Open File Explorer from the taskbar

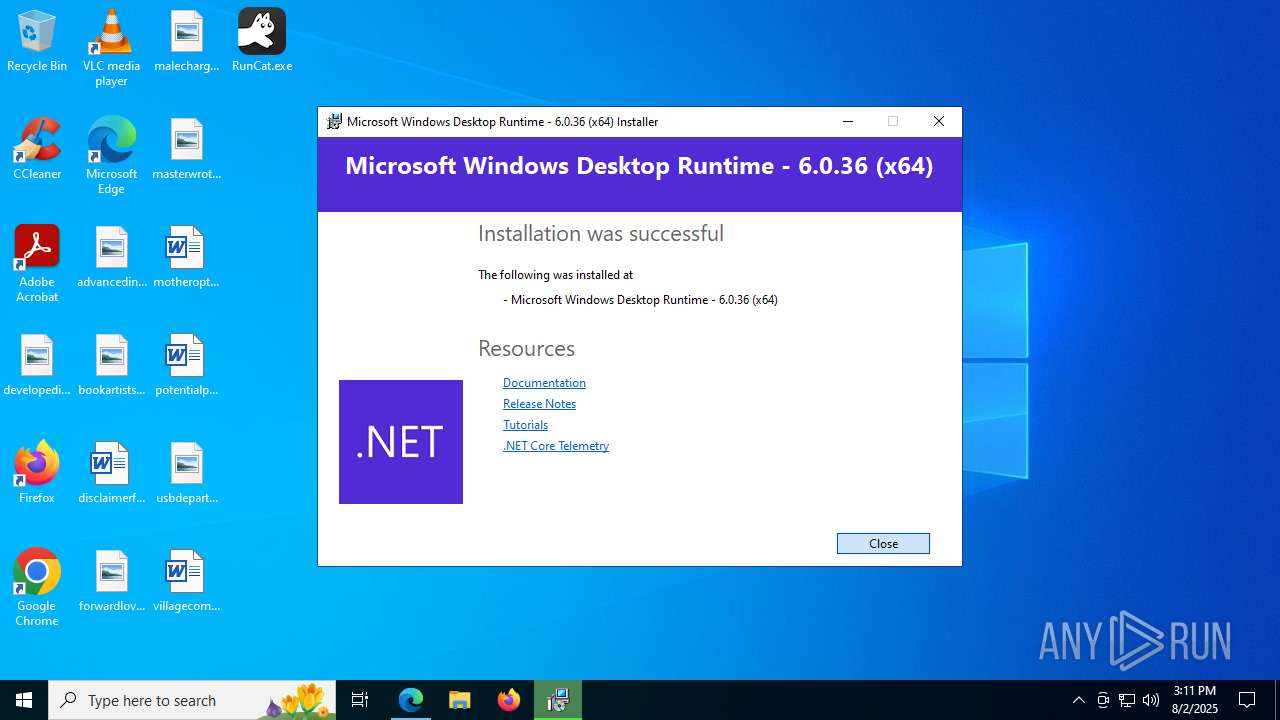[x=459, y=700]
